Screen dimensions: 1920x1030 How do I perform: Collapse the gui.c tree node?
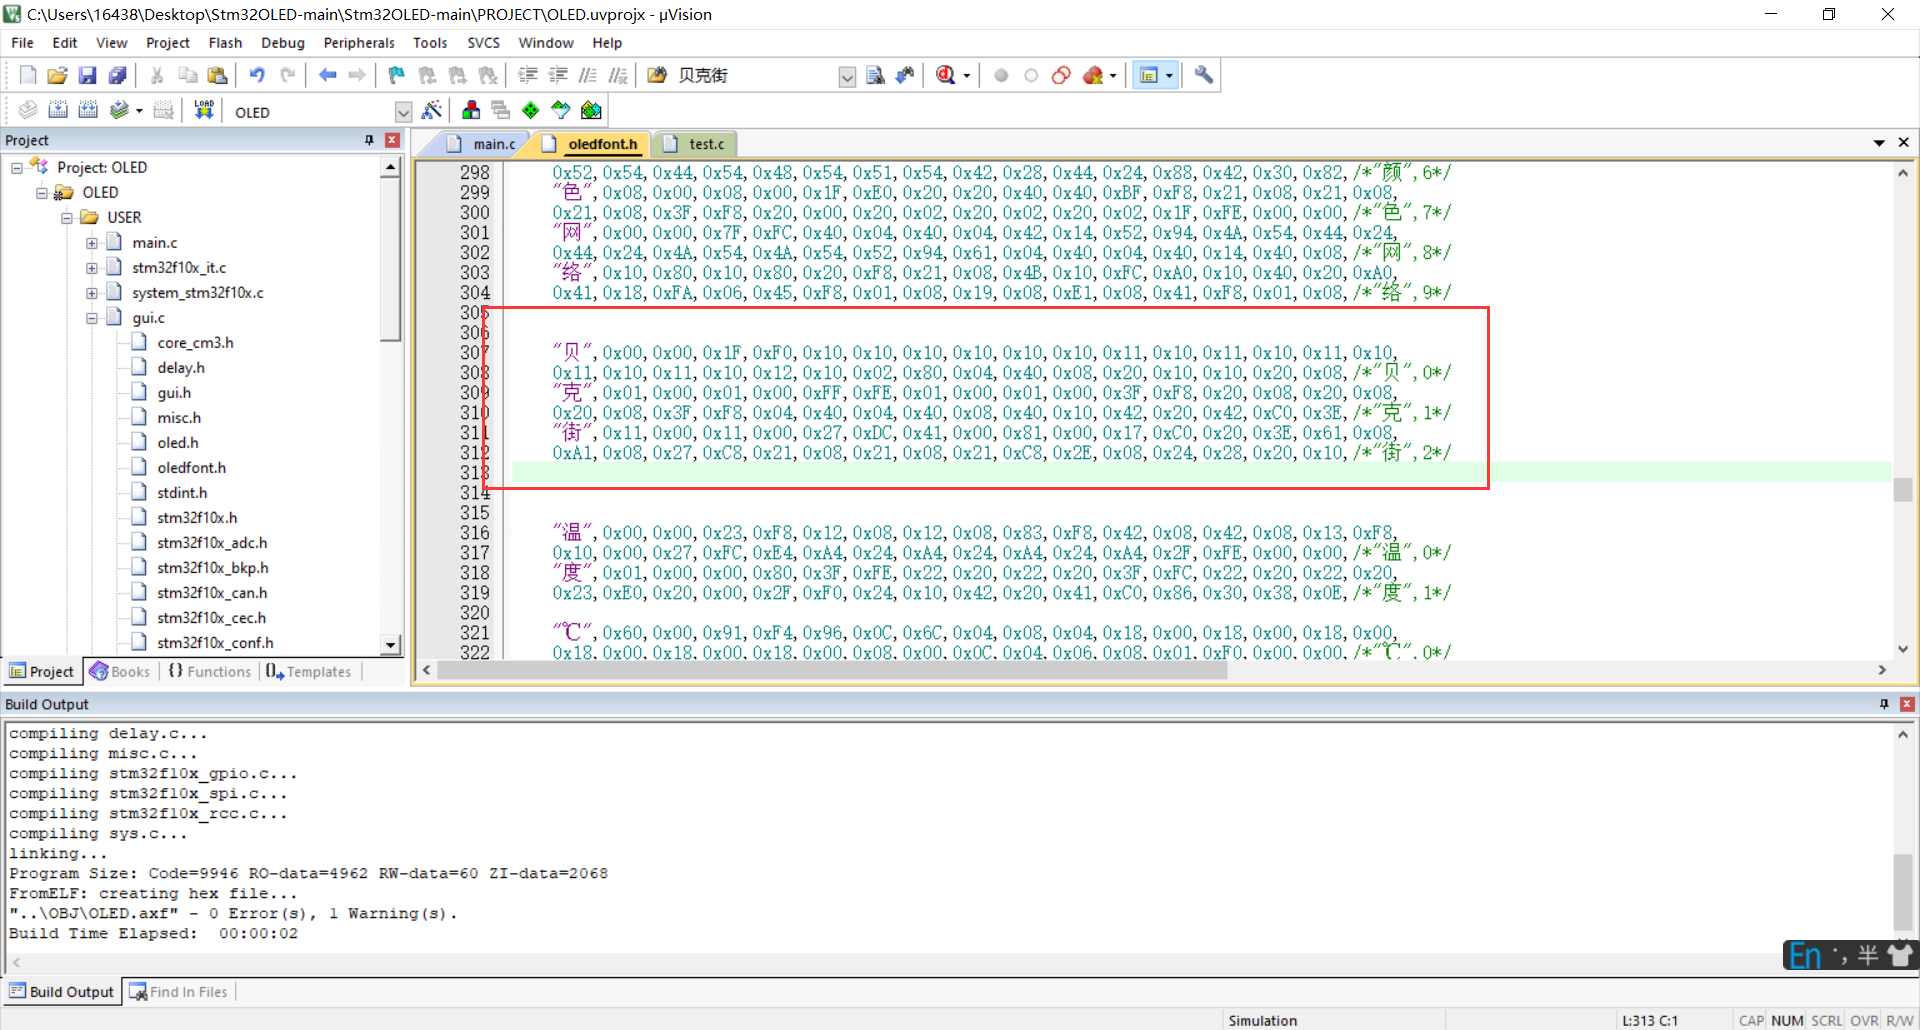click(92, 318)
